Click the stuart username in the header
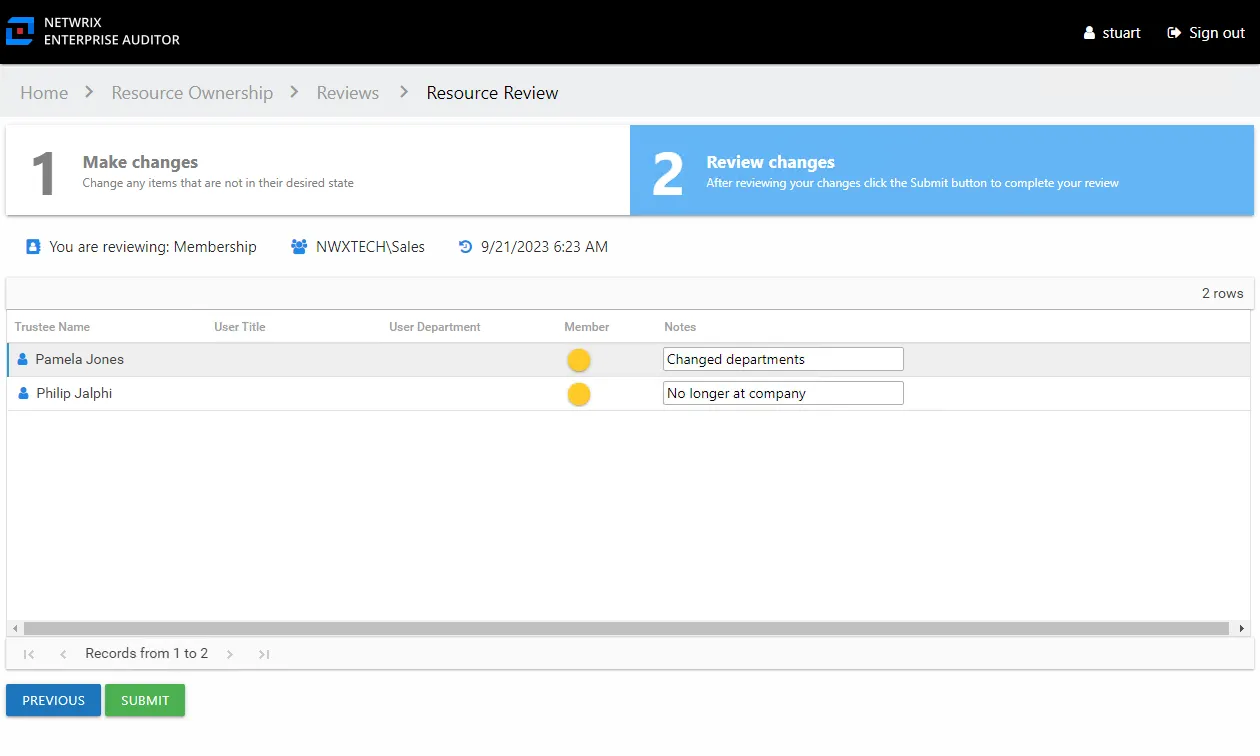This screenshot has height=756, width=1260. pos(1122,33)
